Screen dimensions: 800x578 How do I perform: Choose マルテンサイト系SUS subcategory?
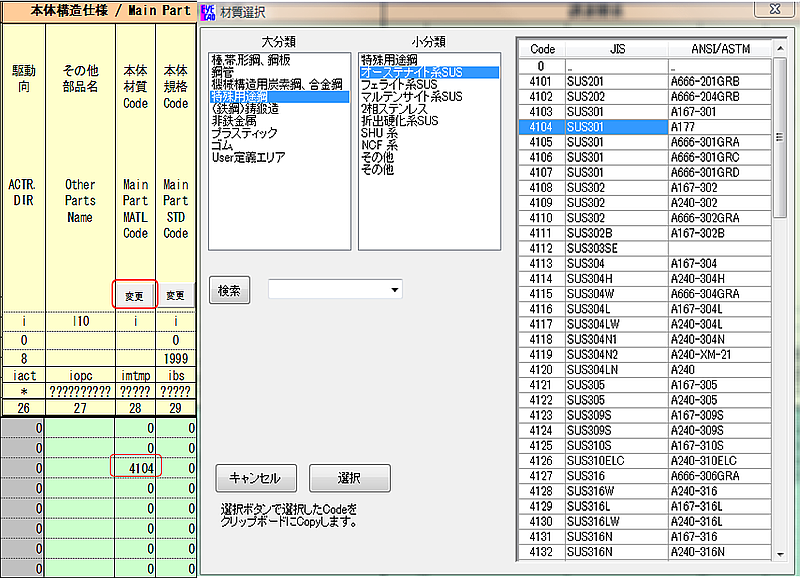[411, 97]
